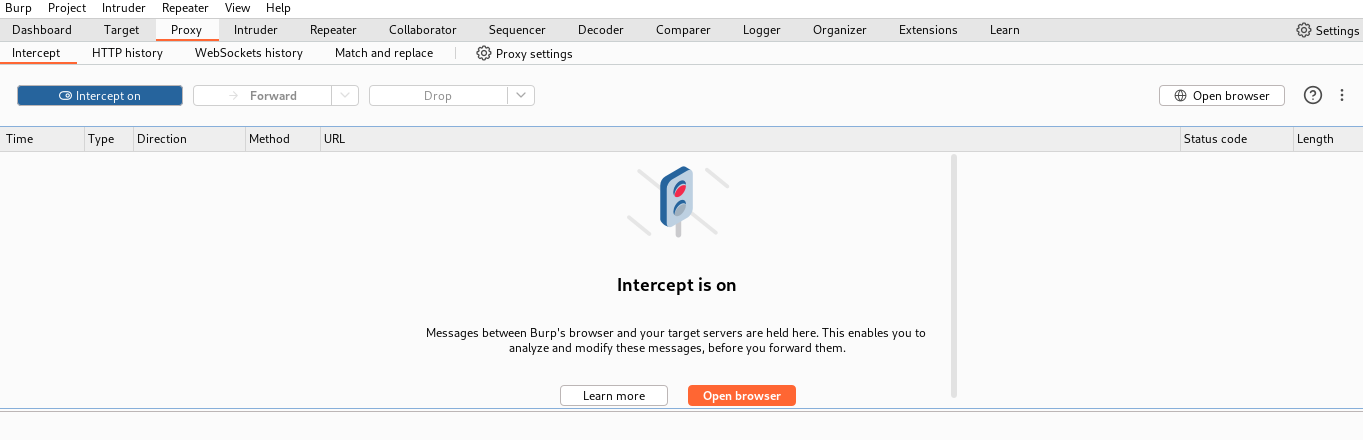Open the Learn tab

point(1004,30)
